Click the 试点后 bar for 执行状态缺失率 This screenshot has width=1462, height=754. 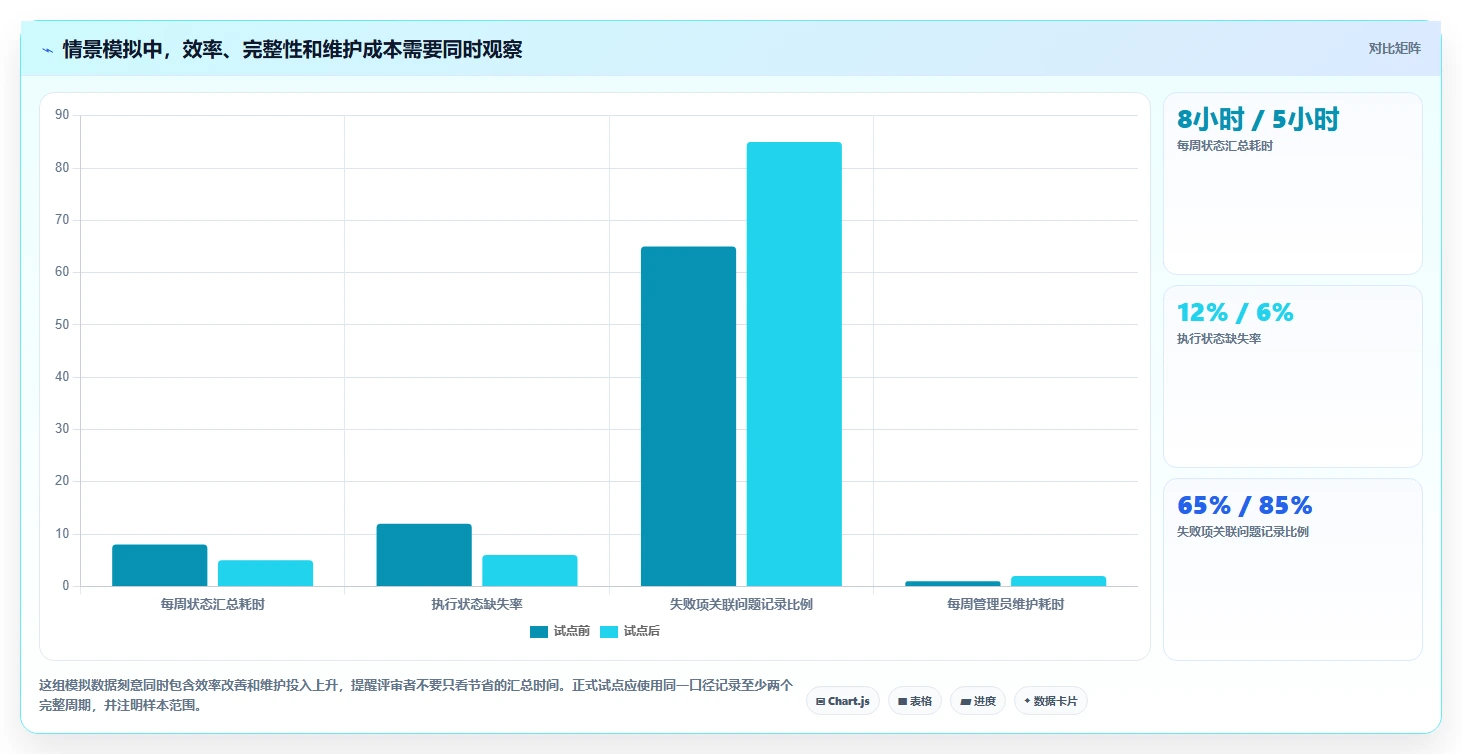tap(530, 570)
